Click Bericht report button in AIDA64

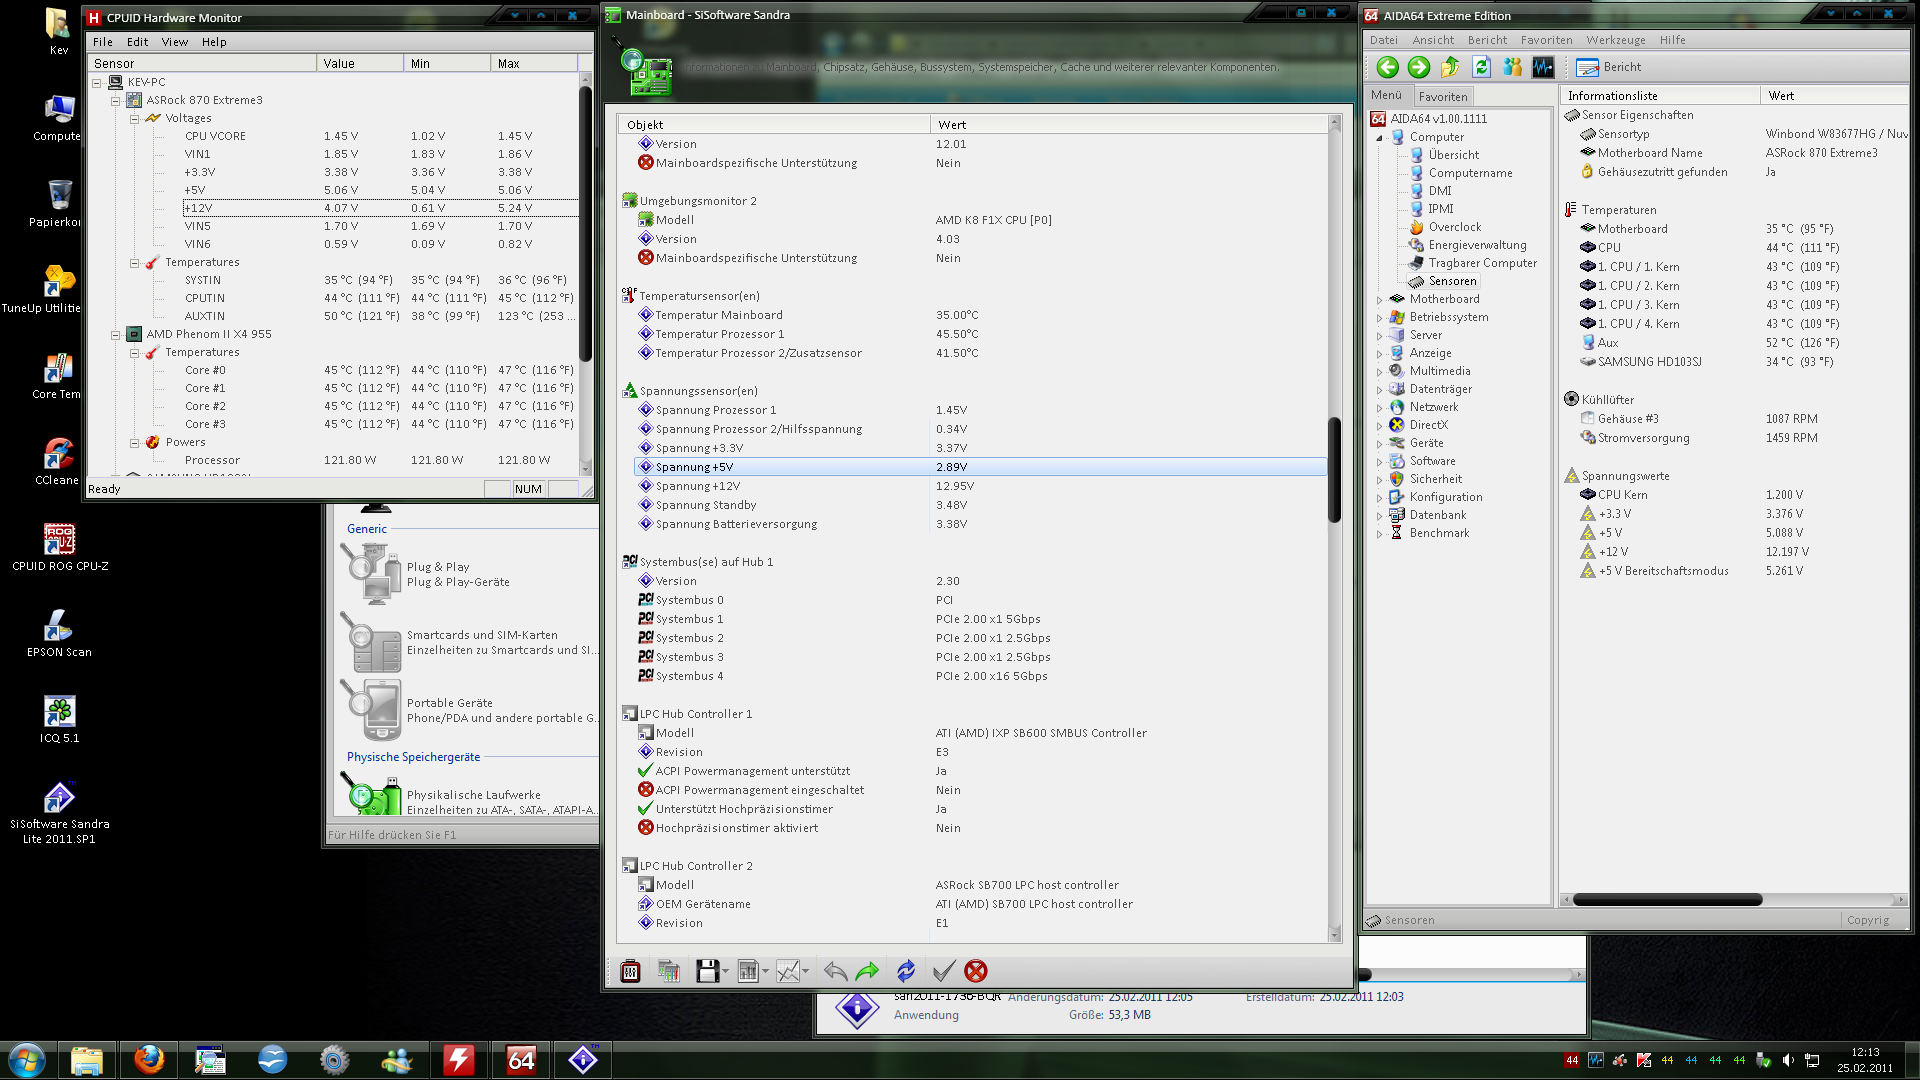[x=1609, y=67]
